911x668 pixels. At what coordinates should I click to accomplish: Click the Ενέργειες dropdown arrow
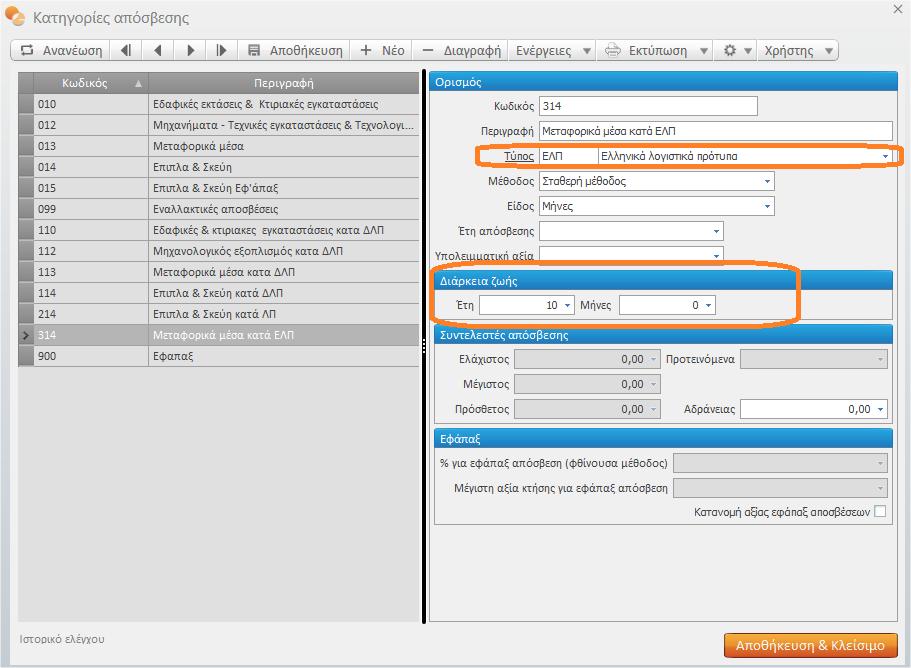(x=587, y=51)
